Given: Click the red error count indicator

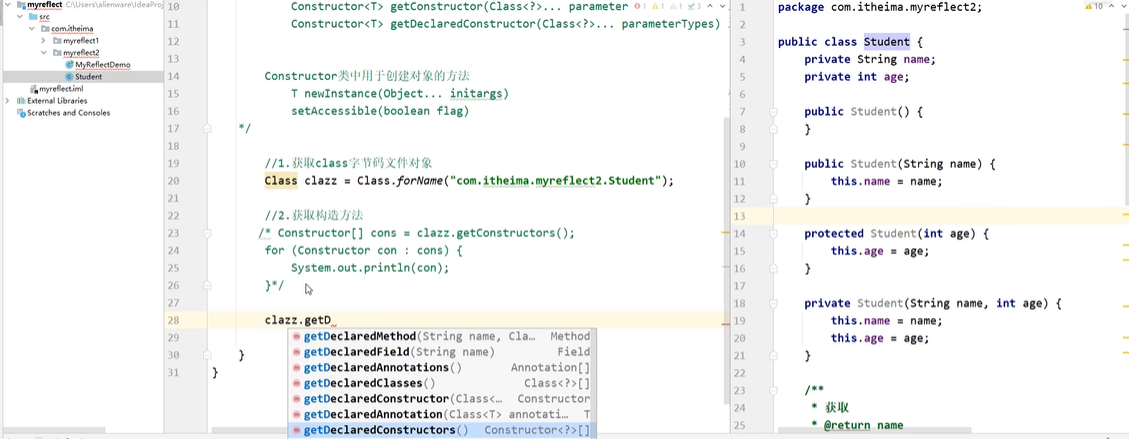Looking at the screenshot, I should pyautogui.click(x=640, y=6).
